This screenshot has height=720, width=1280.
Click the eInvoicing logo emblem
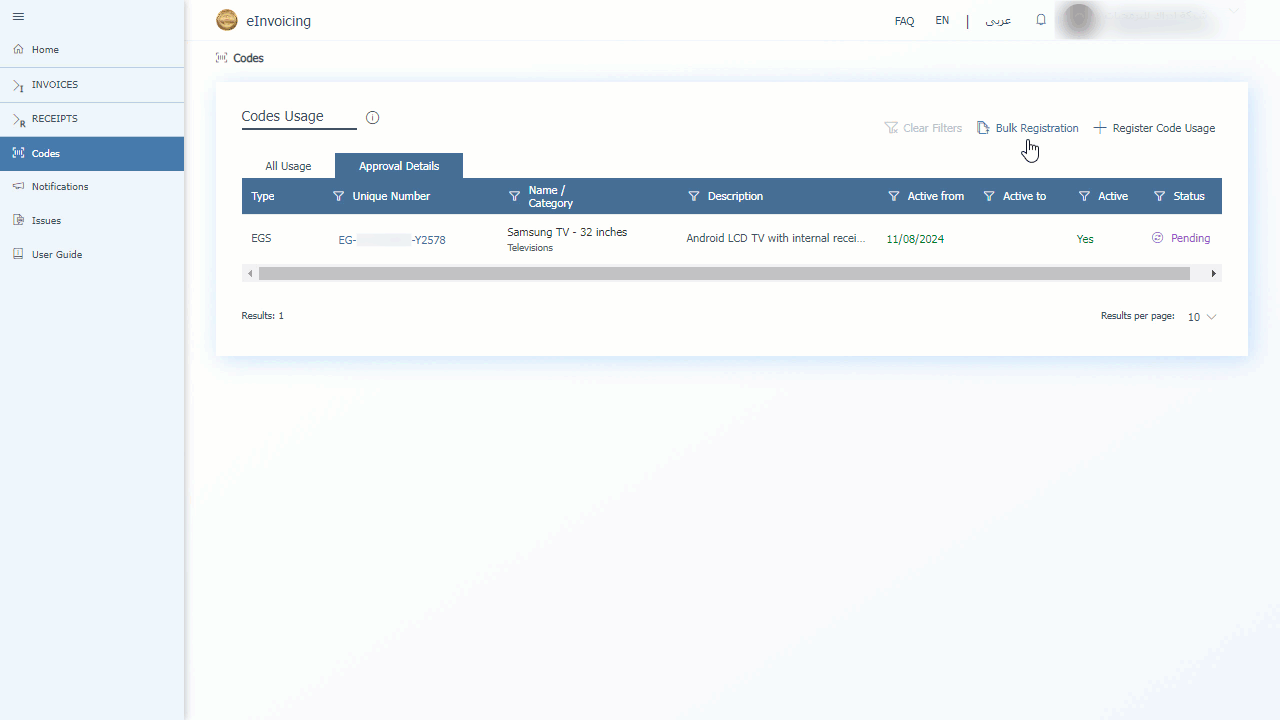[227, 20]
